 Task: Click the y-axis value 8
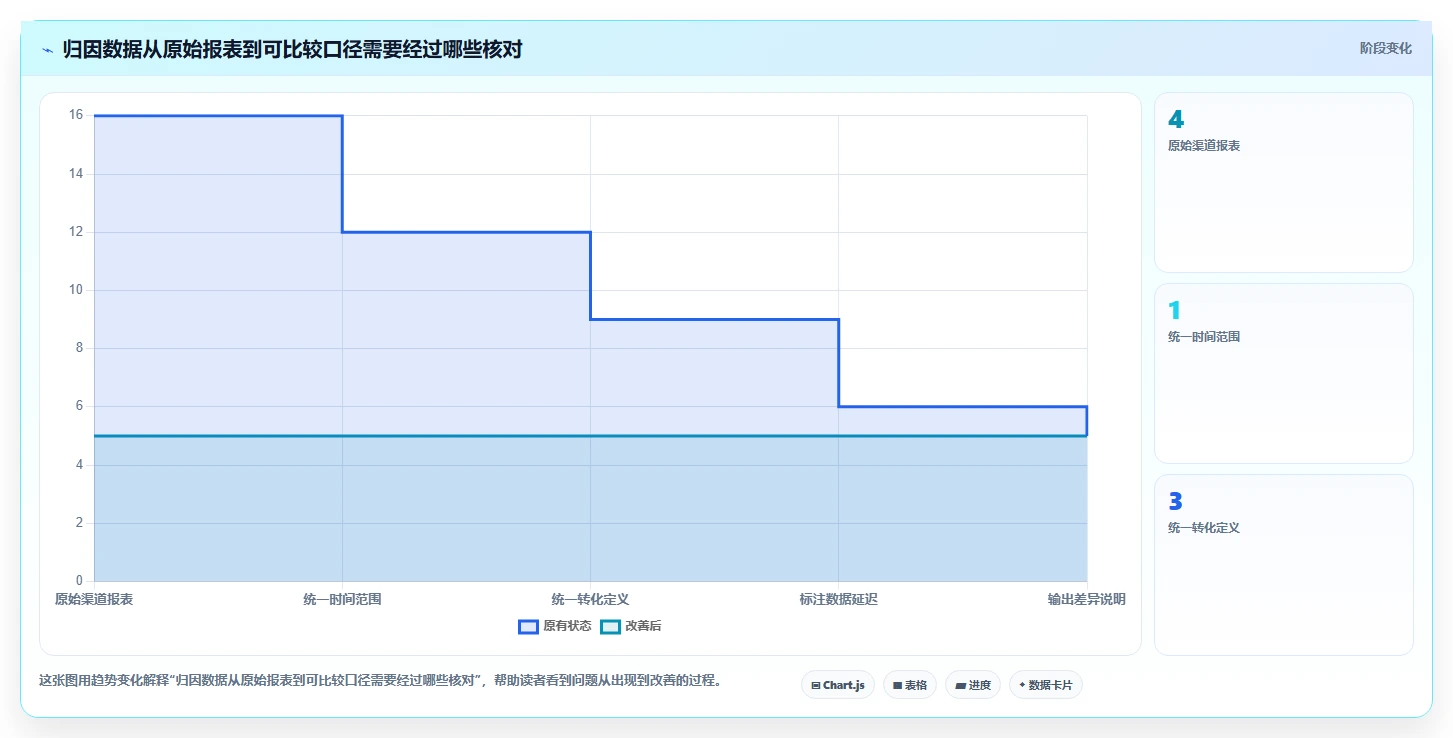point(80,348)
